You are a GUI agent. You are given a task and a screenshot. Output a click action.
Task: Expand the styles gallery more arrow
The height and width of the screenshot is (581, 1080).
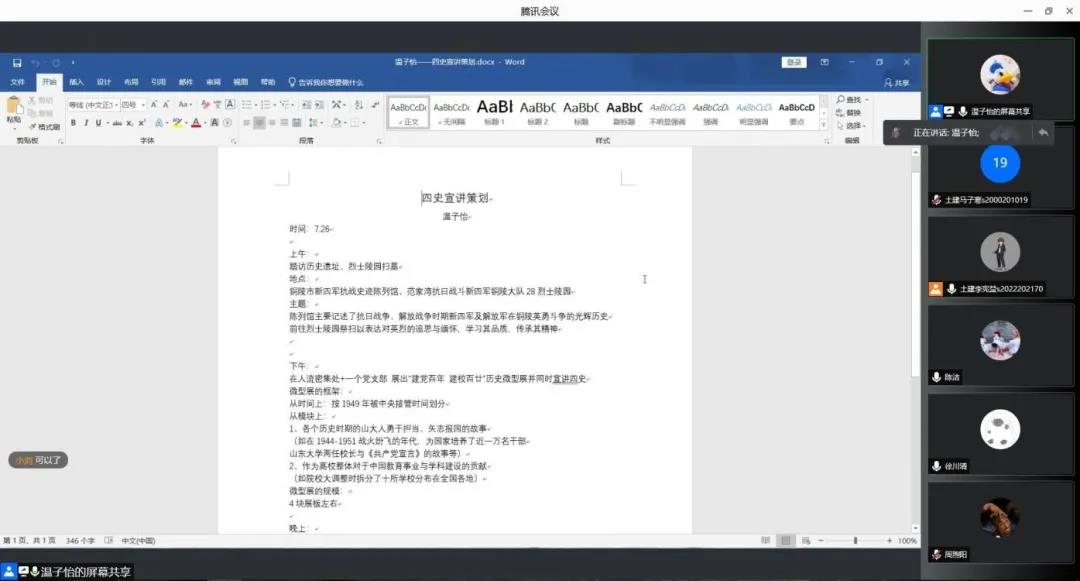(x=824, y=124)
